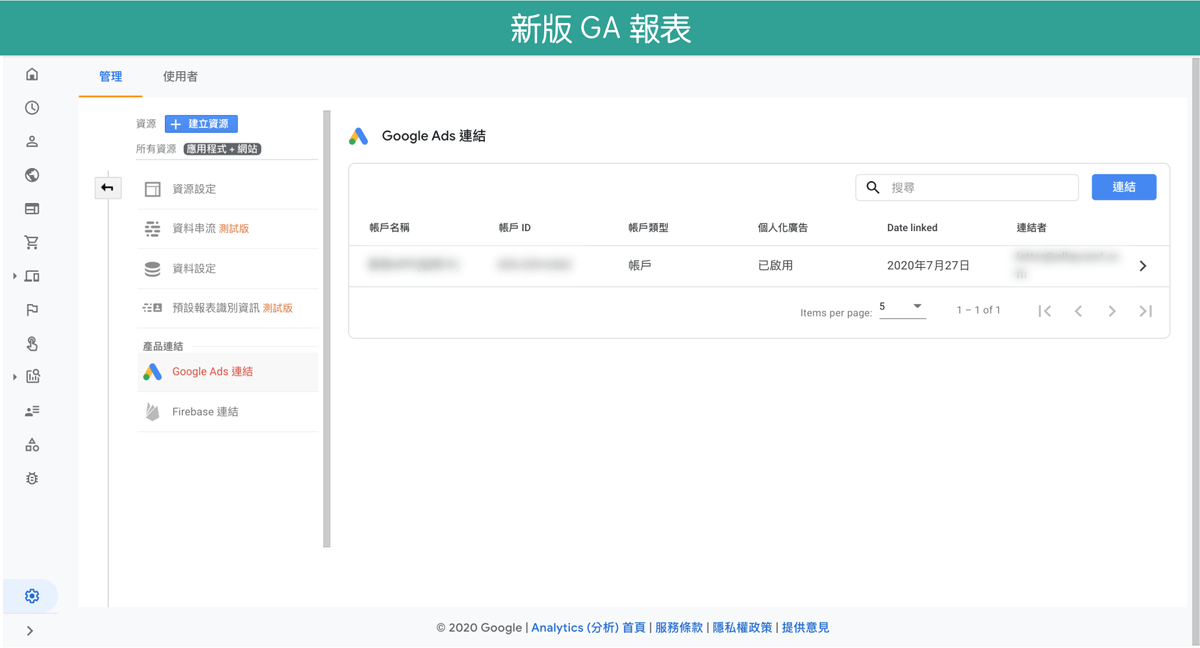Switch to the 管理 tab
Screen dimensions: 1200x648
tap(110, 76)
